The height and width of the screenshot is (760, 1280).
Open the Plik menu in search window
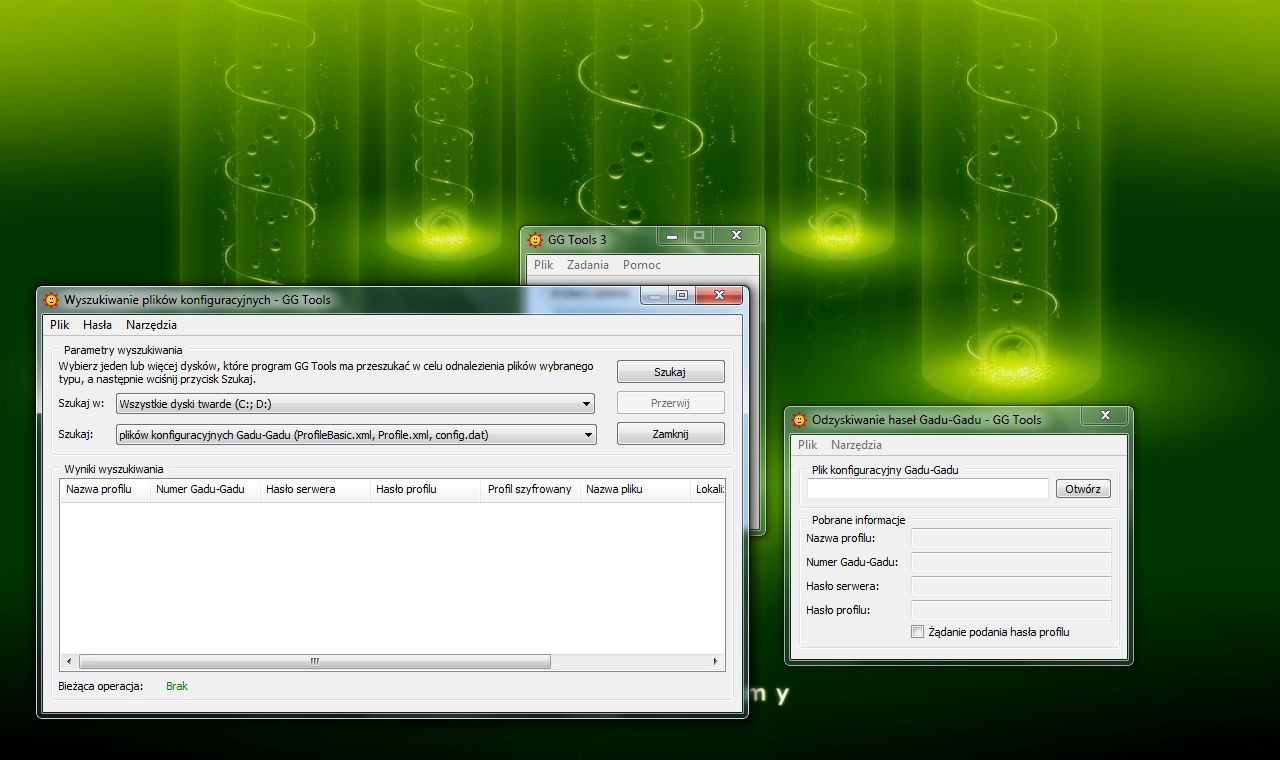click(x=60, y=325)
